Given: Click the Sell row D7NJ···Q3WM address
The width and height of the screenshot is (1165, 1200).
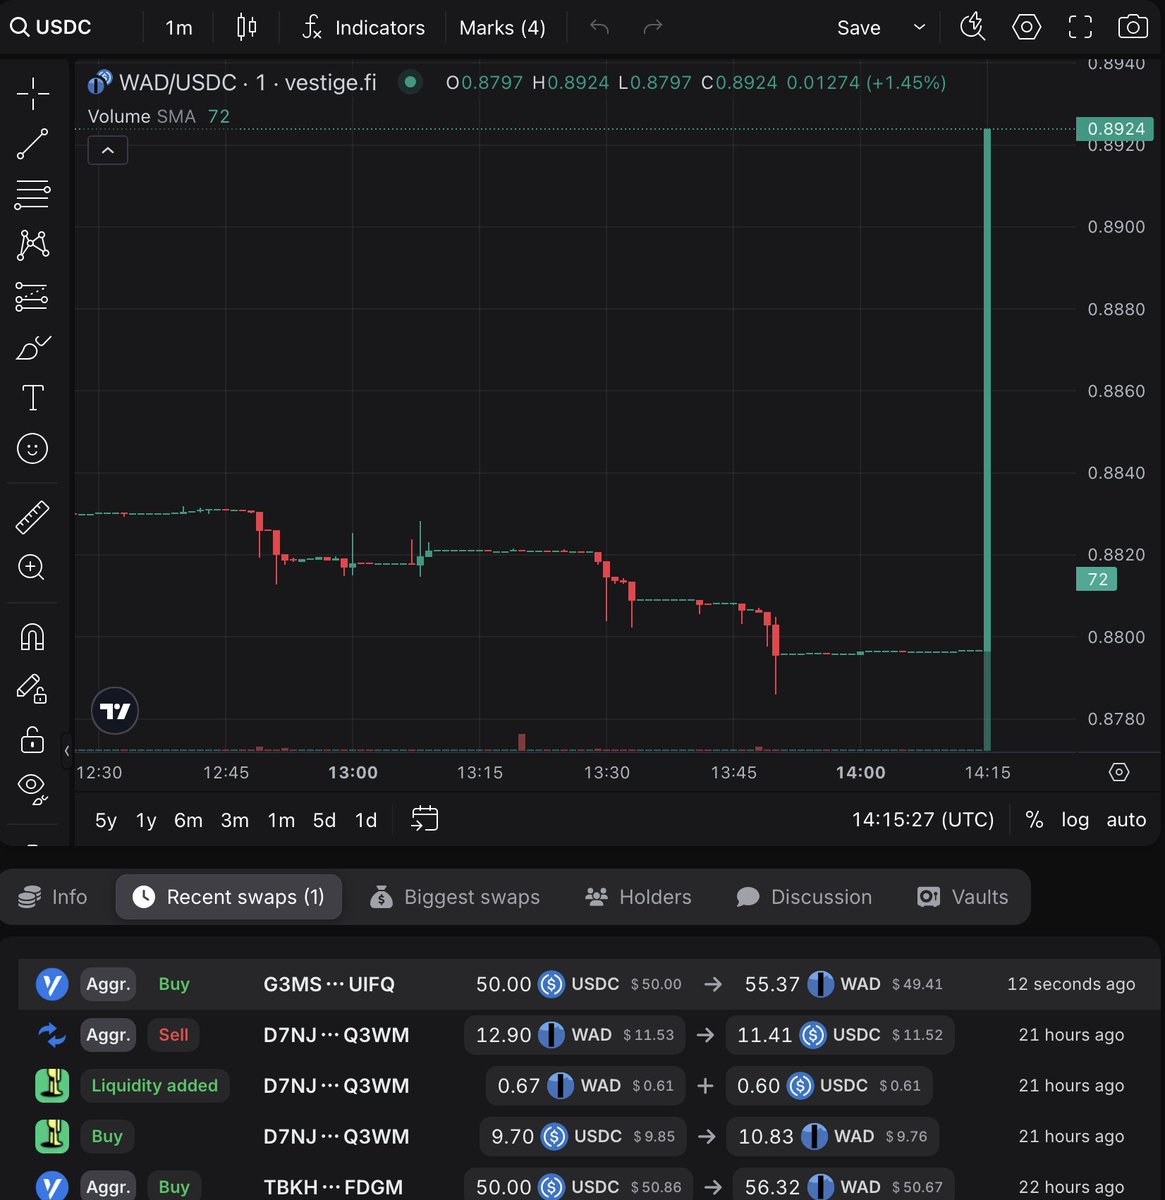Looking at the screenshot, I should pos(336,1035).
